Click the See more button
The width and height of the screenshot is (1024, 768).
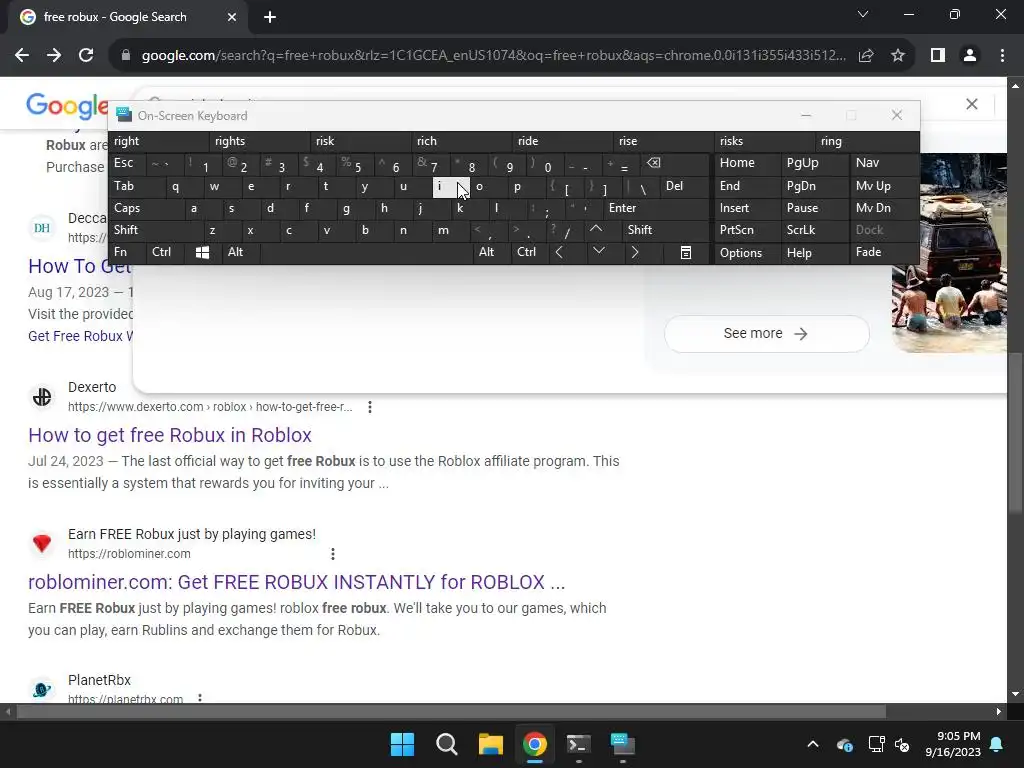(x=766, y=334)
